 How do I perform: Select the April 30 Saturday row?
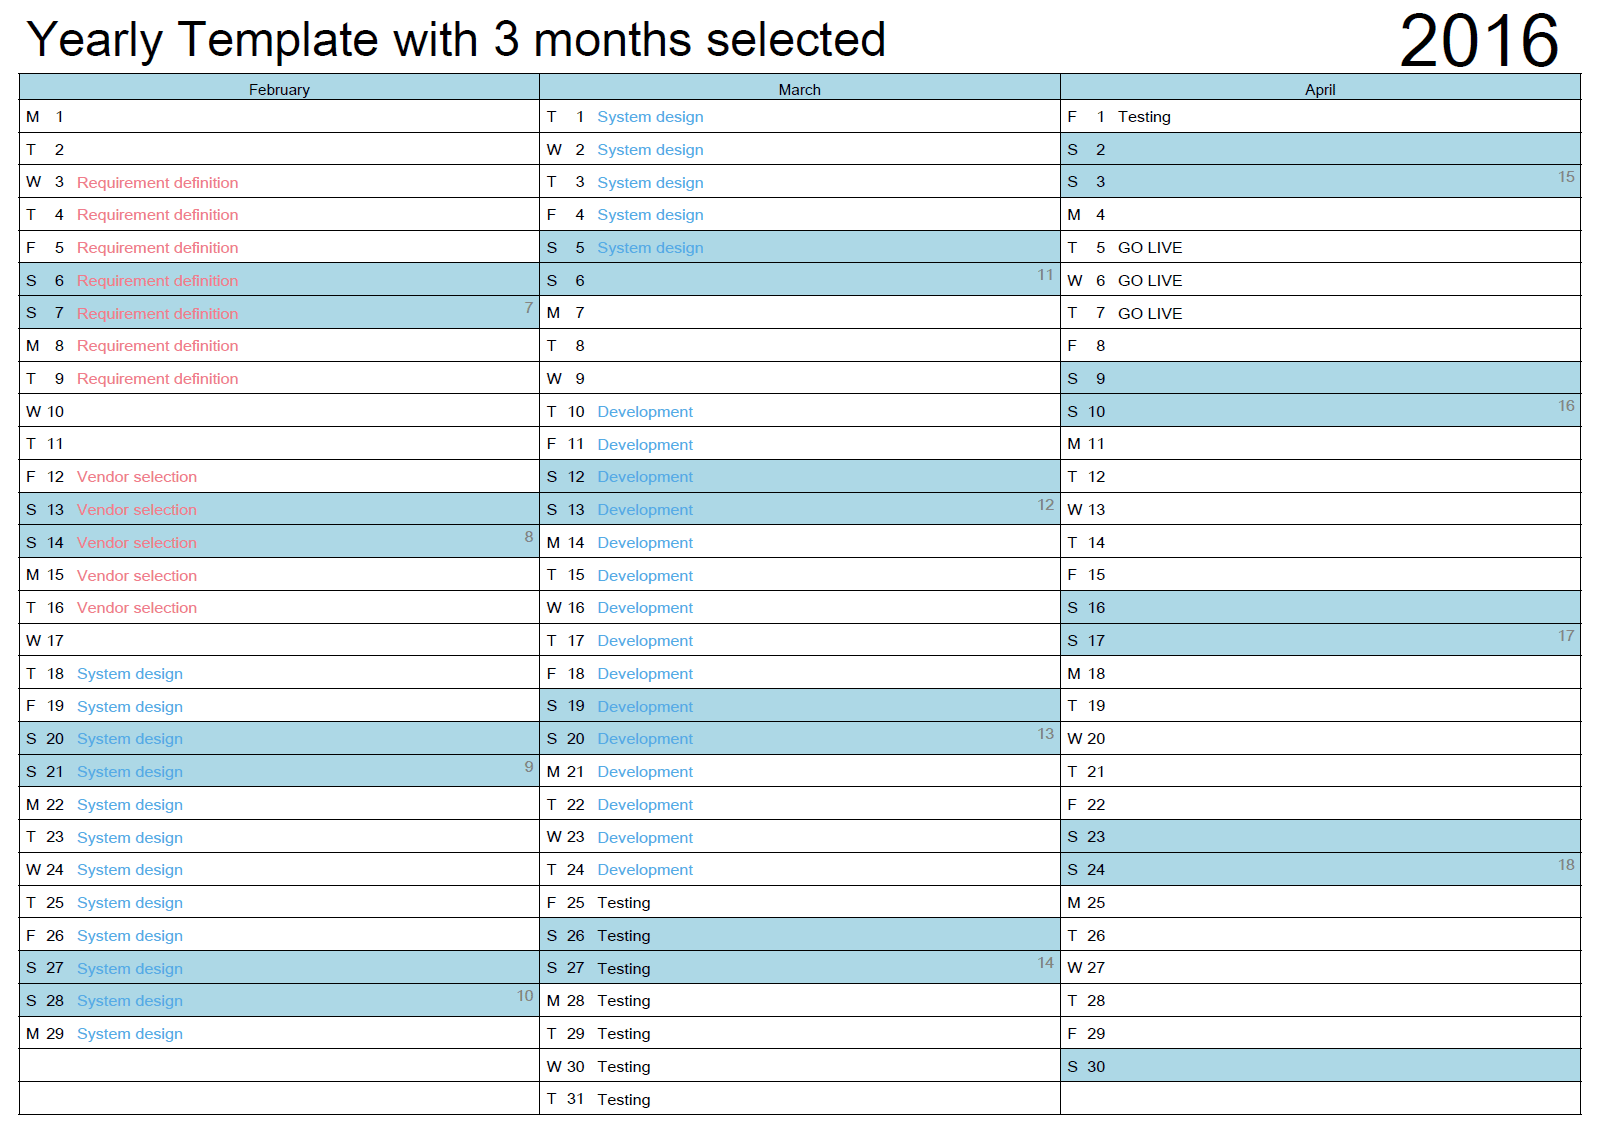pyautogui.click(x=1319, y=1066)
